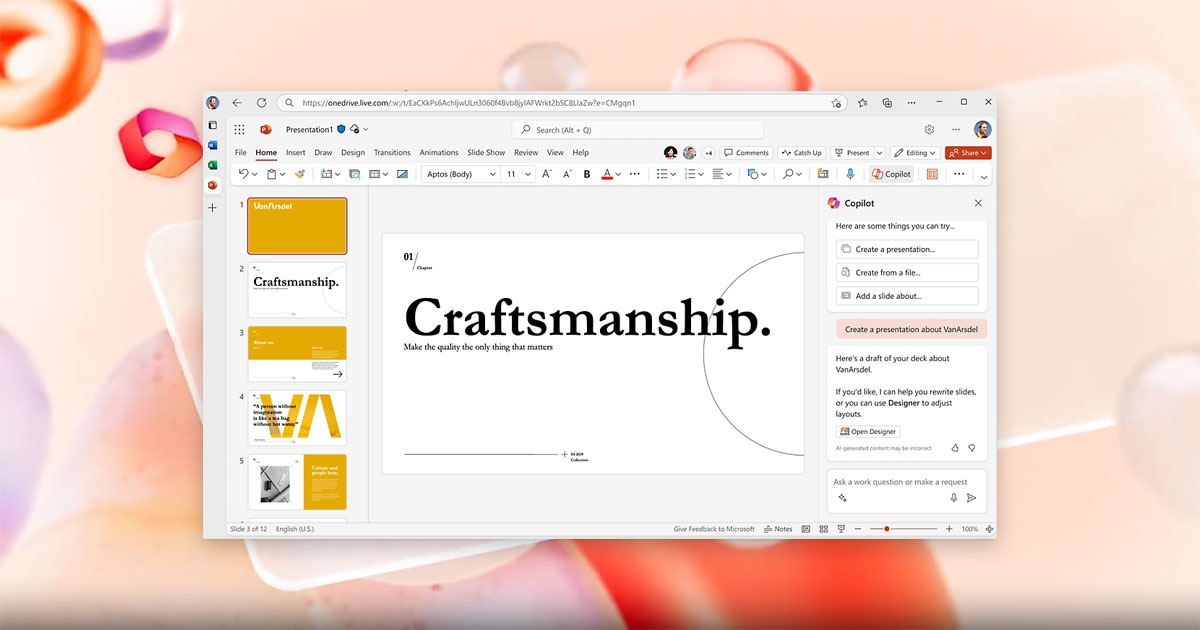
Task: Click in the Search (Alt + Q) box
Action: tap(638, 129)
